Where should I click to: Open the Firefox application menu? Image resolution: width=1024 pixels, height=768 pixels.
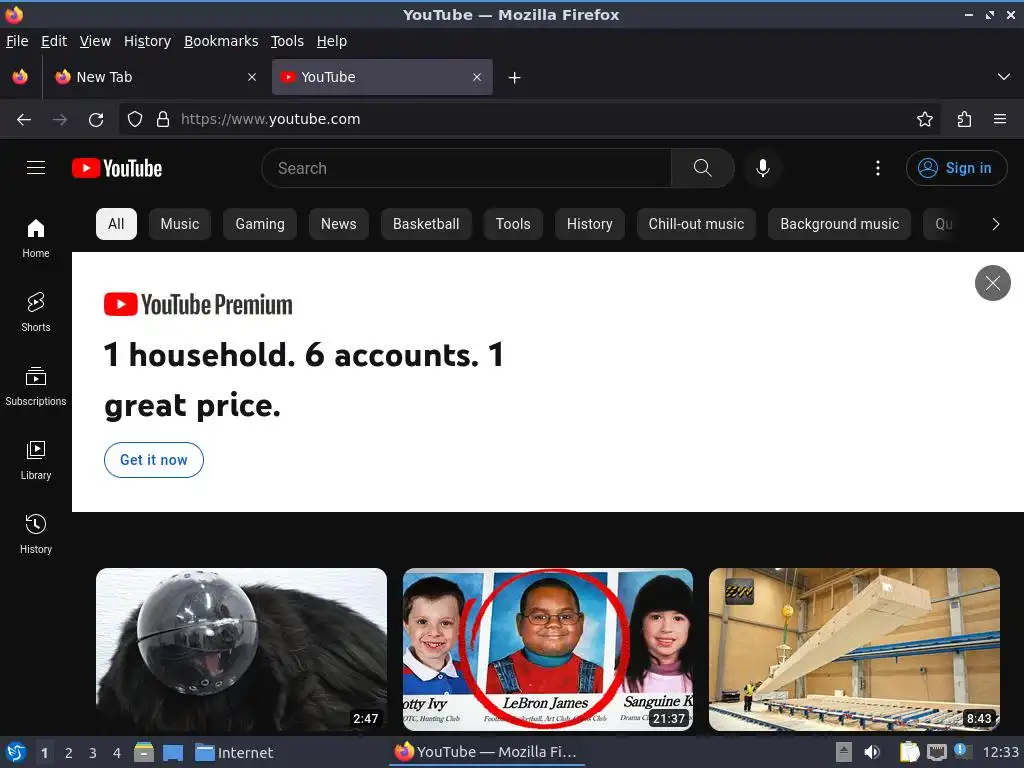tap(1000, 120)
